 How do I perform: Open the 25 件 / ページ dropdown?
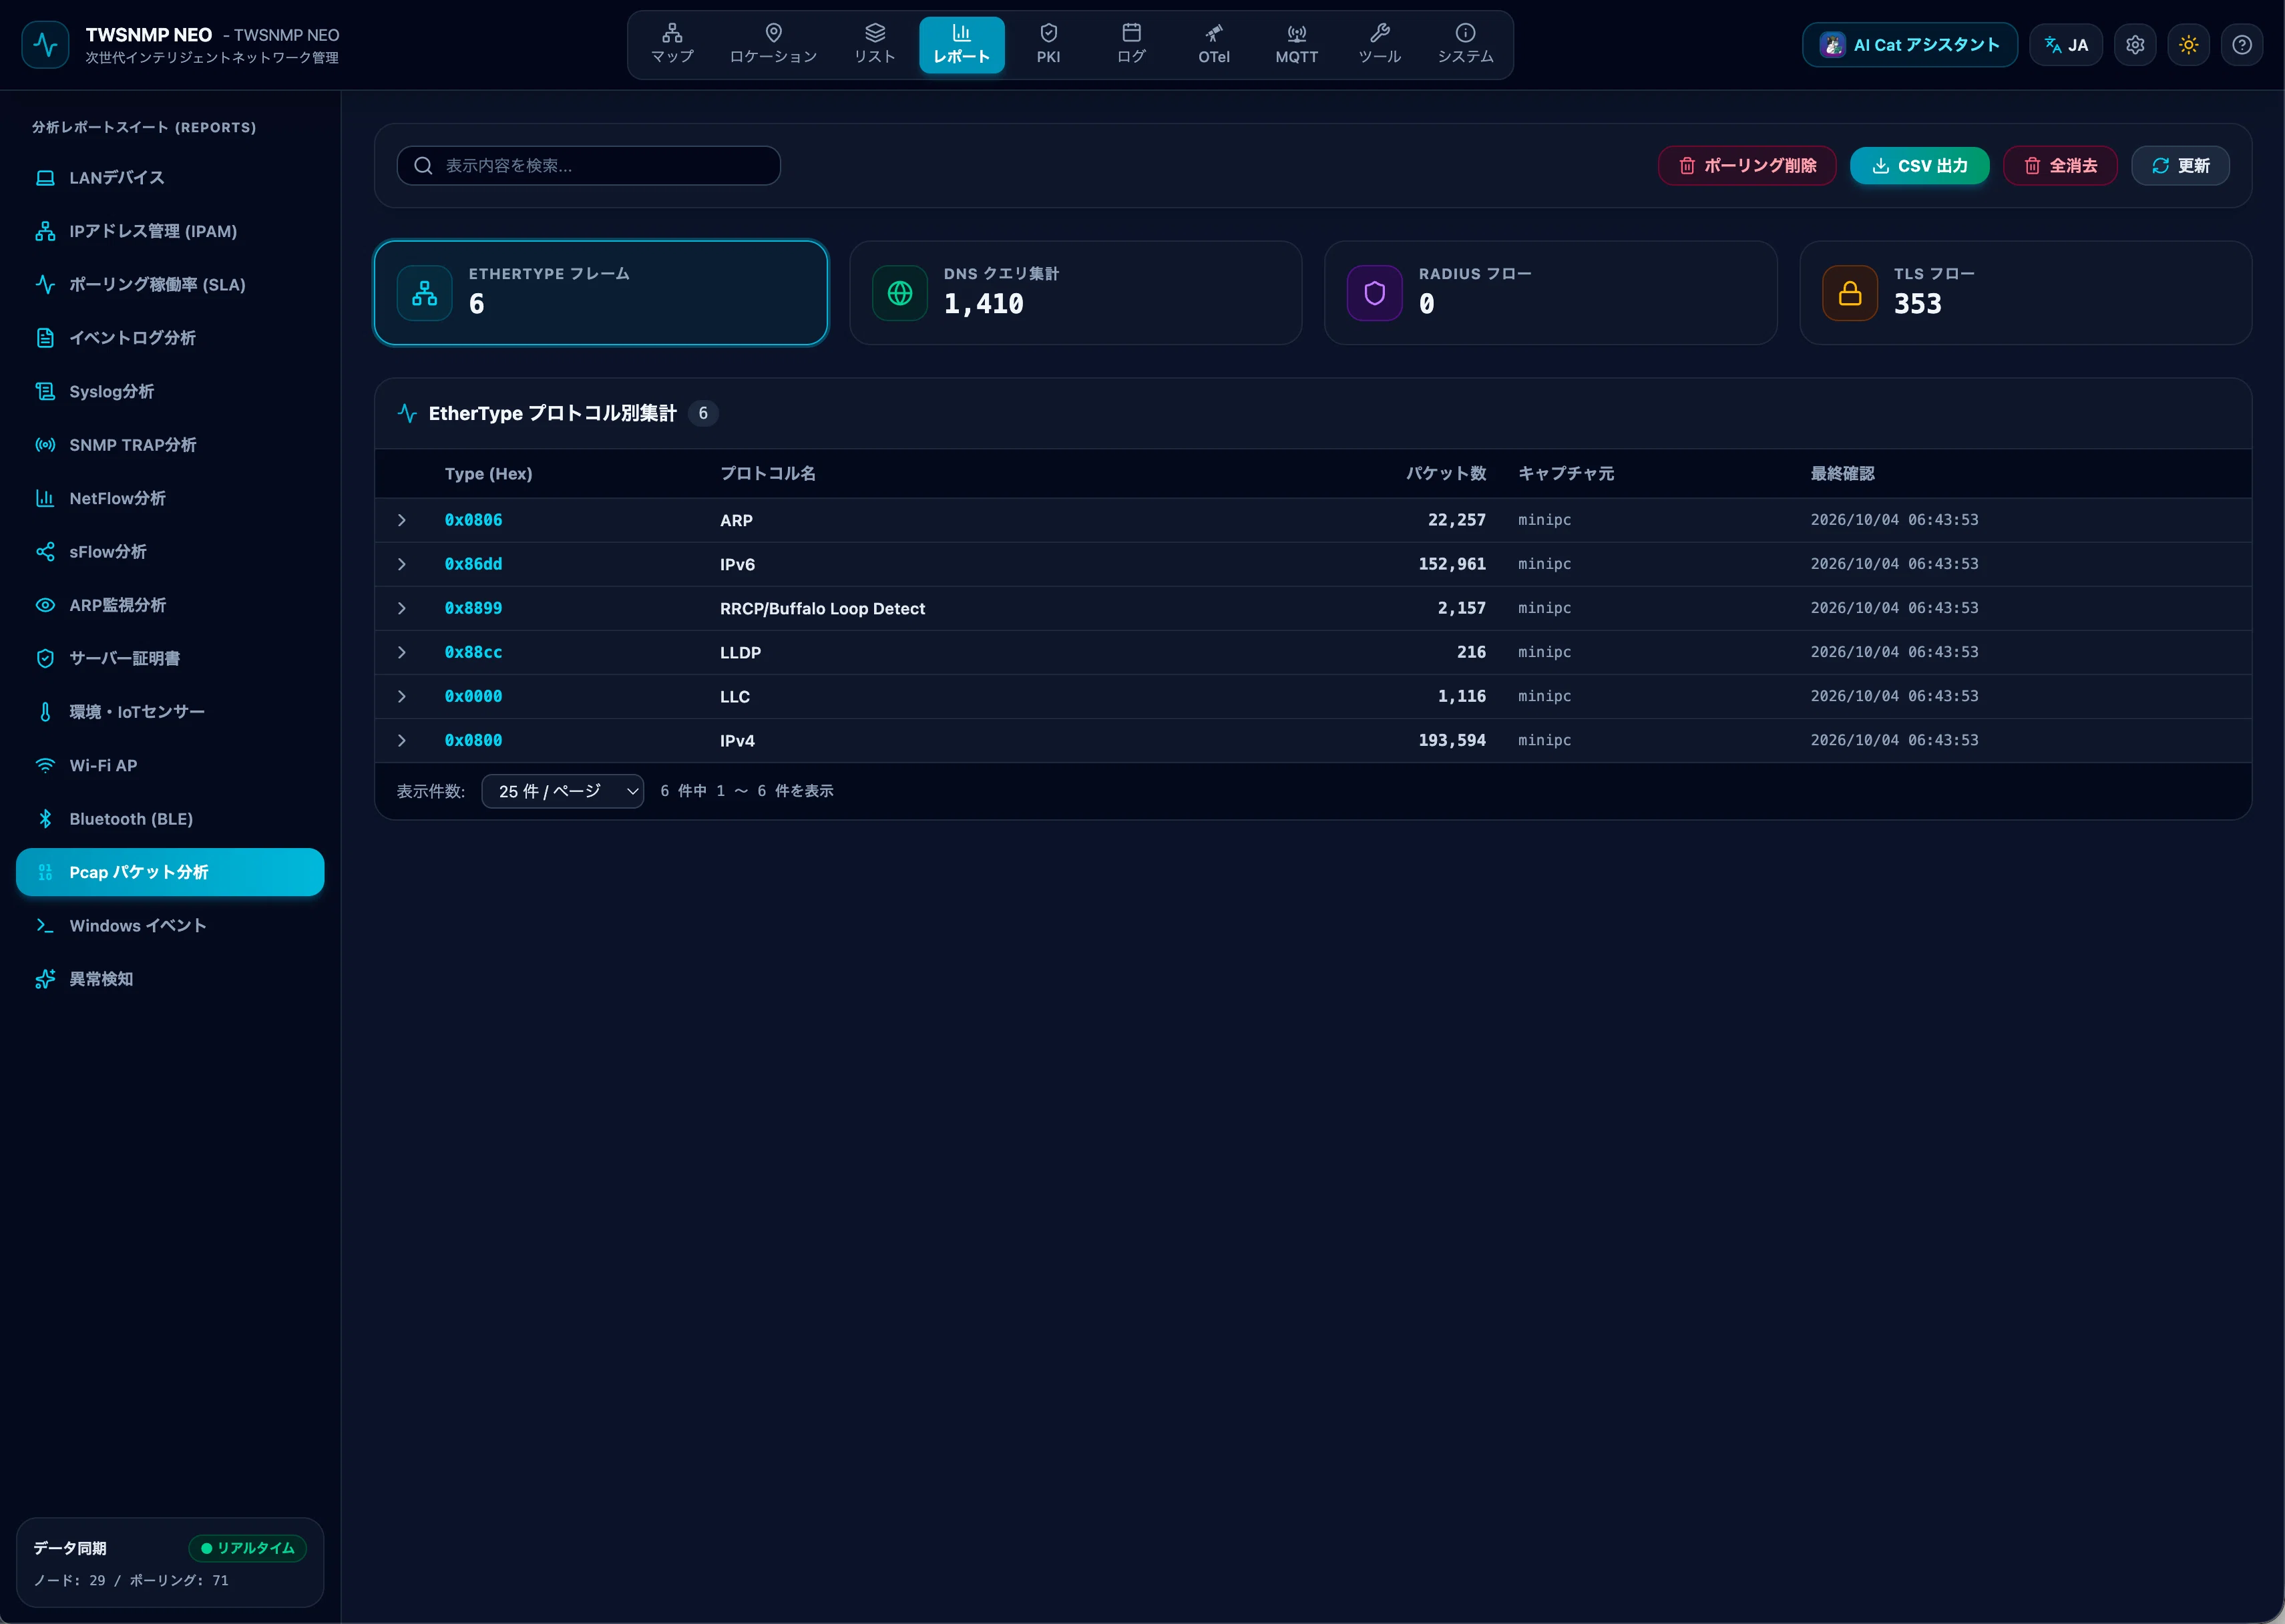point(562,791)
